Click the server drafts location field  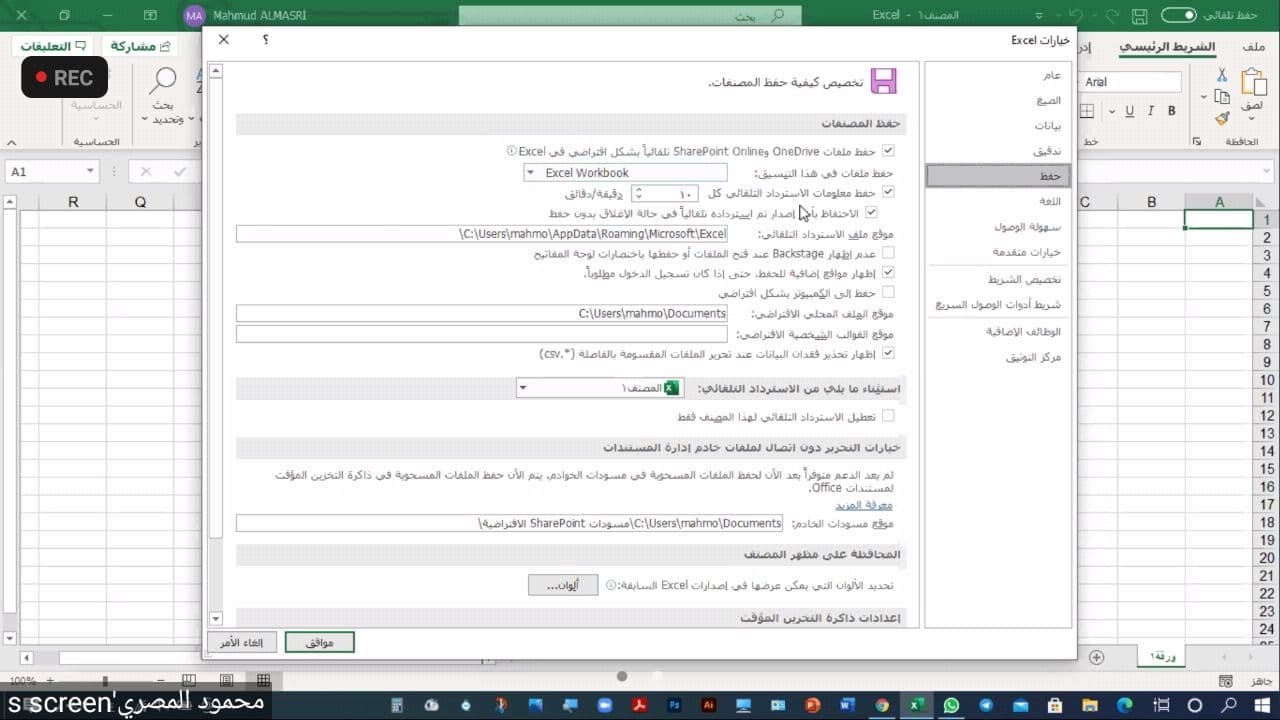[509, 523]
